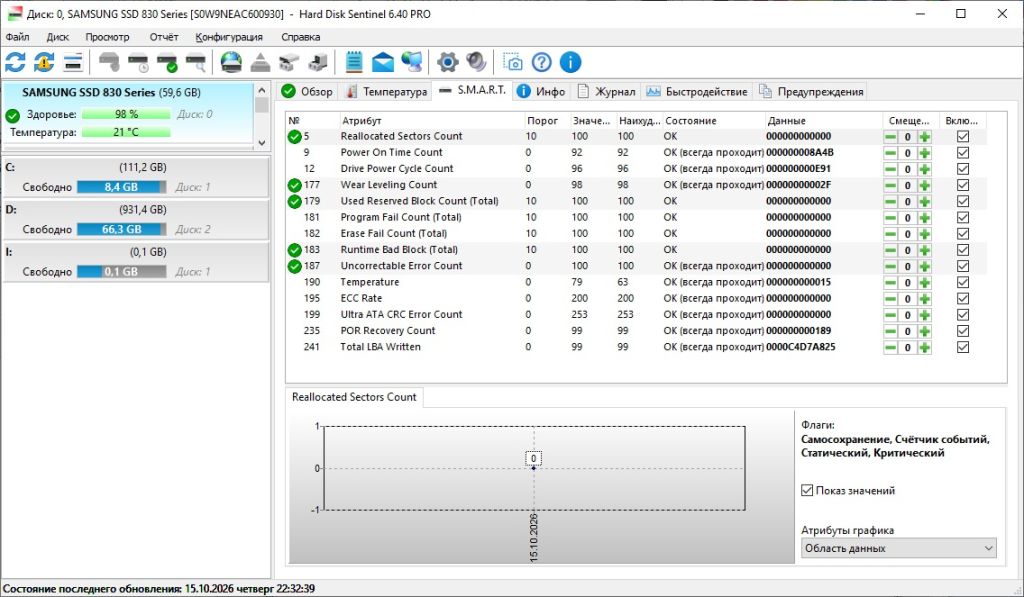Image resolution: width=1024 pixels, height=597 pixels.
Task: Click the blue envelope email icon
Action: click(383, 63)
